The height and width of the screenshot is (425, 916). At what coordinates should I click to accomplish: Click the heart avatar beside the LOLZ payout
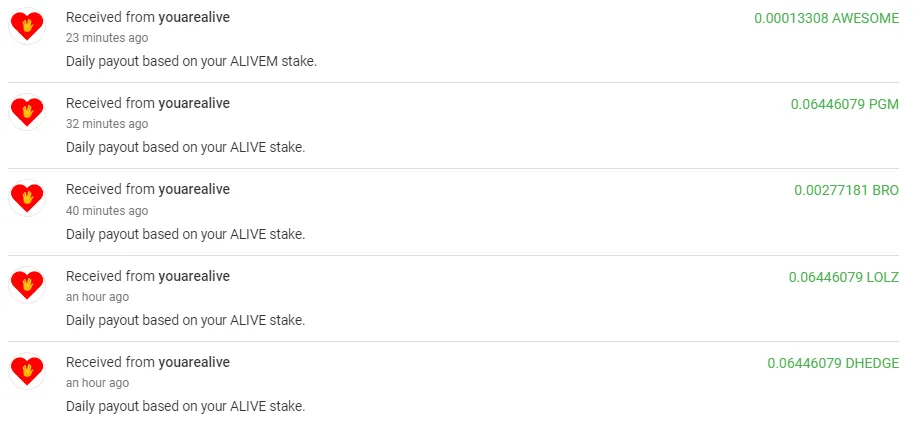(27, 285)
